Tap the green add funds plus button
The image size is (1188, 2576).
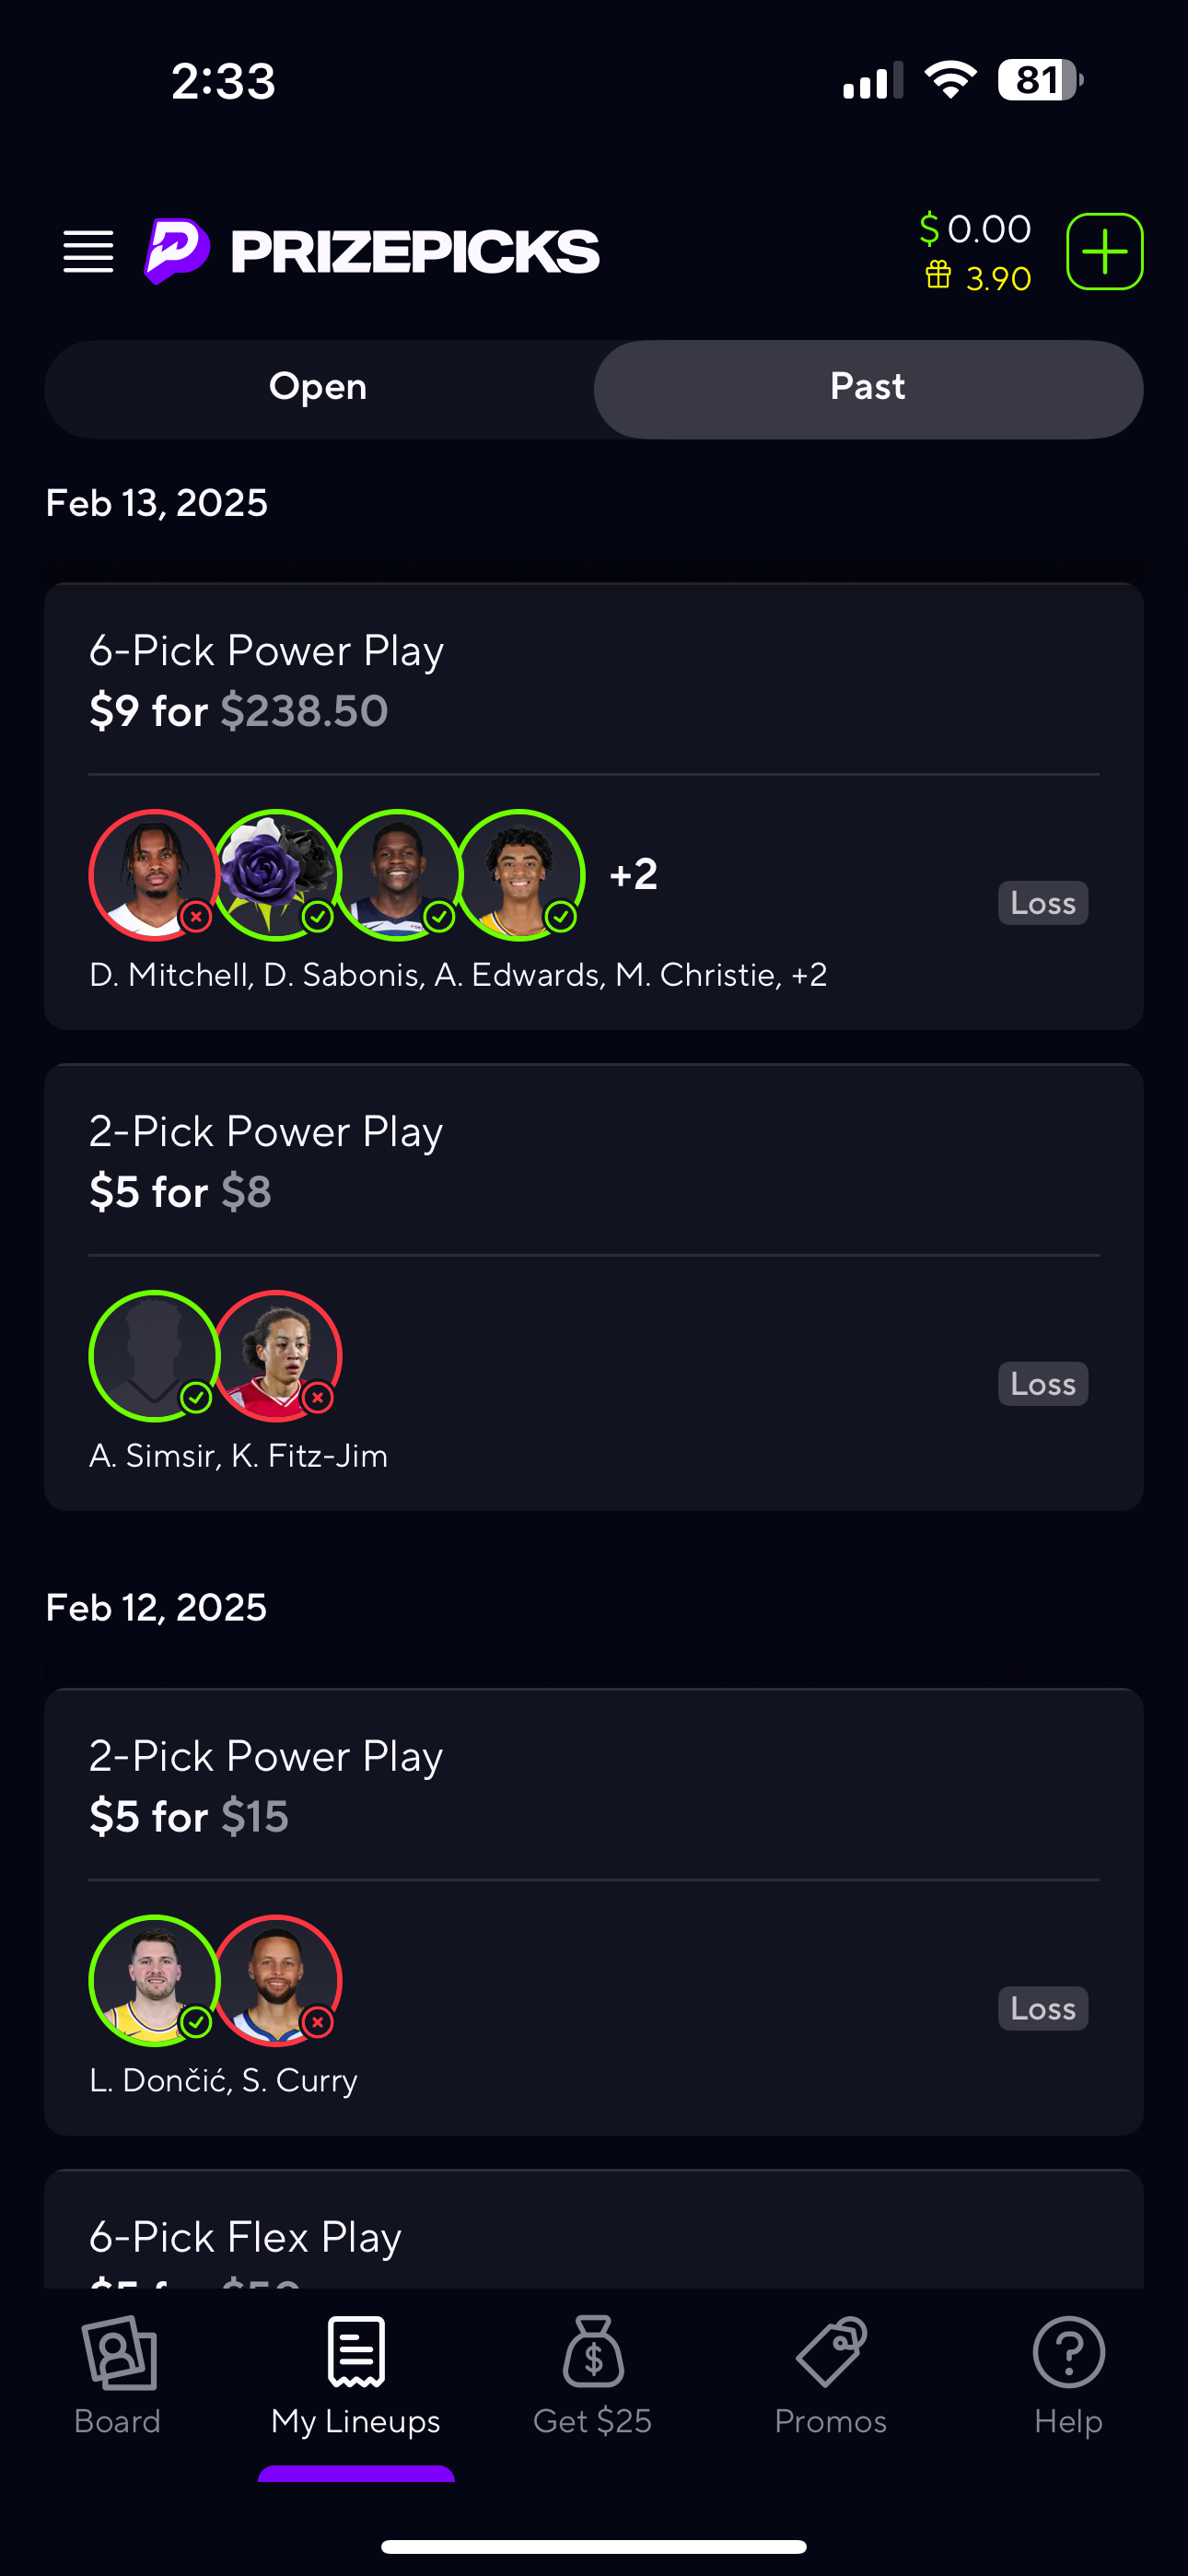1104,251
